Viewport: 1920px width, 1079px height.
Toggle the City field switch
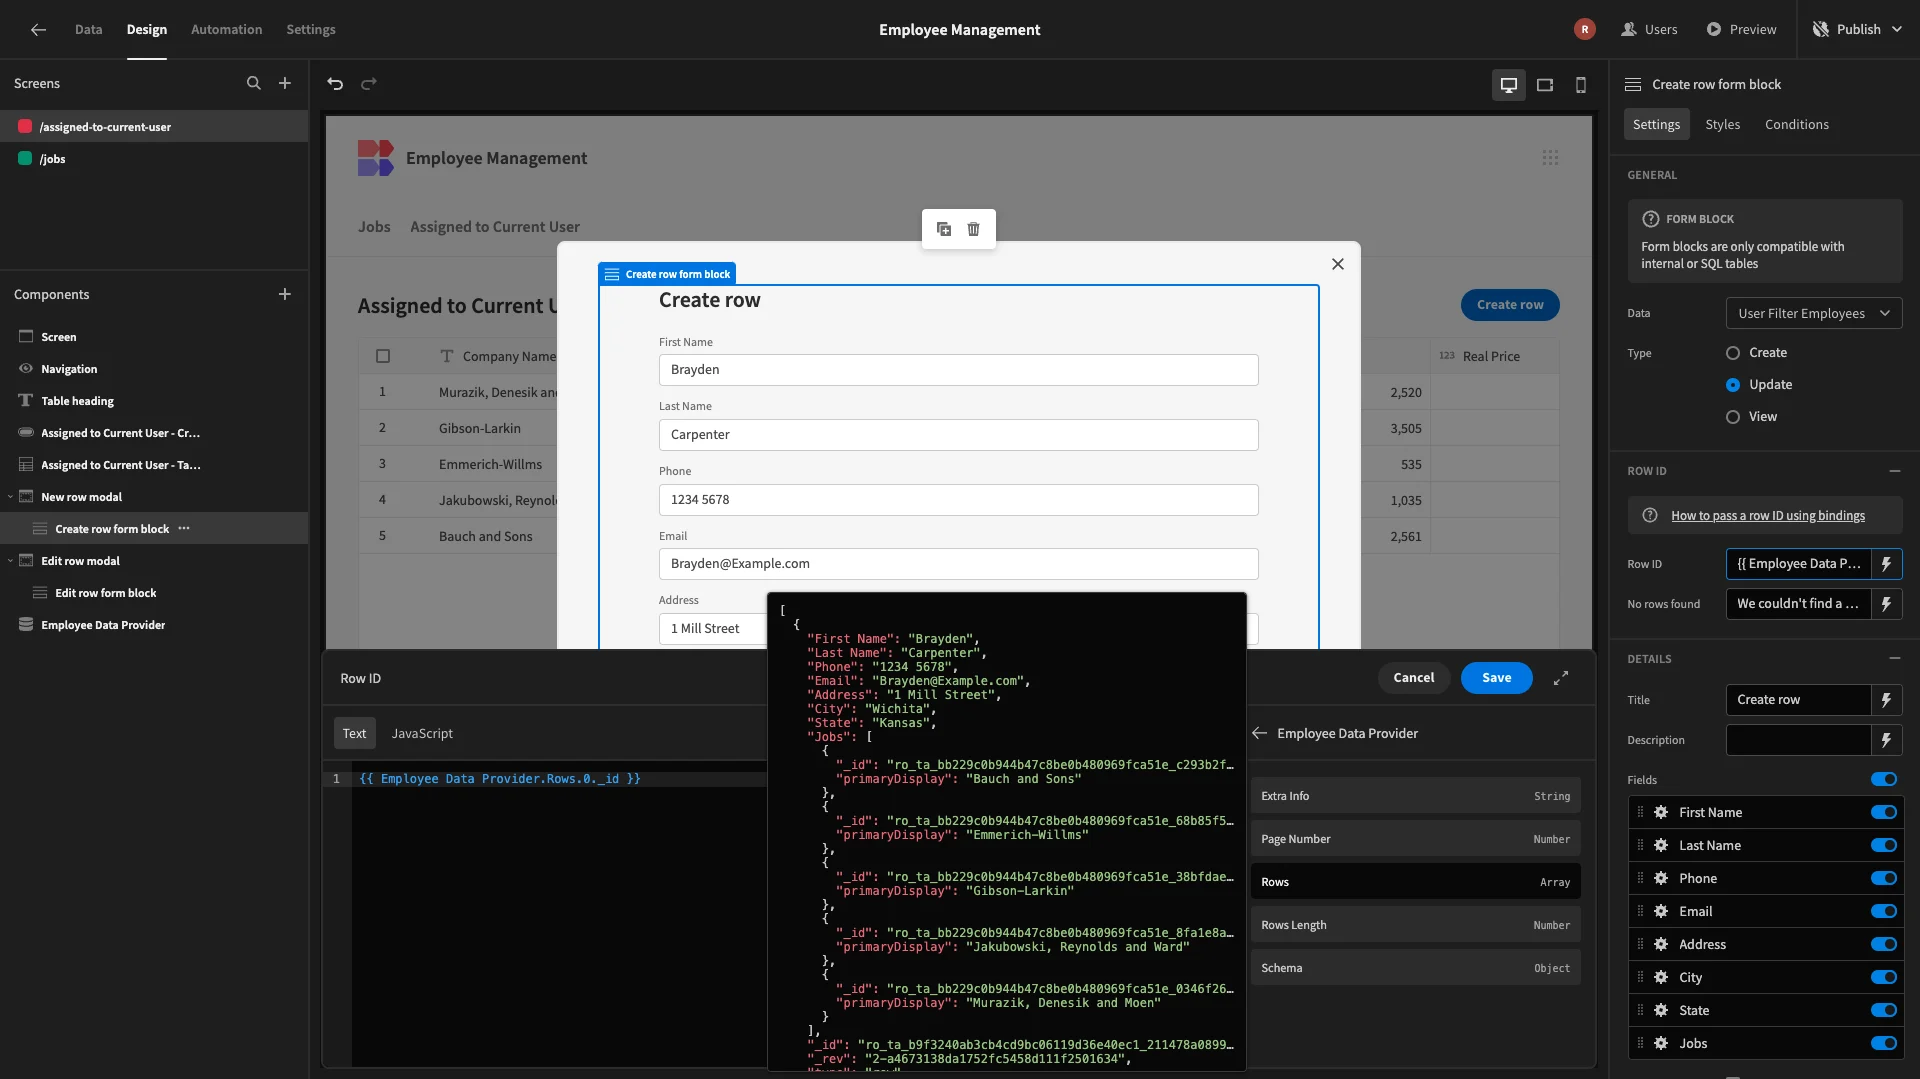click(x=1884, y=978)
